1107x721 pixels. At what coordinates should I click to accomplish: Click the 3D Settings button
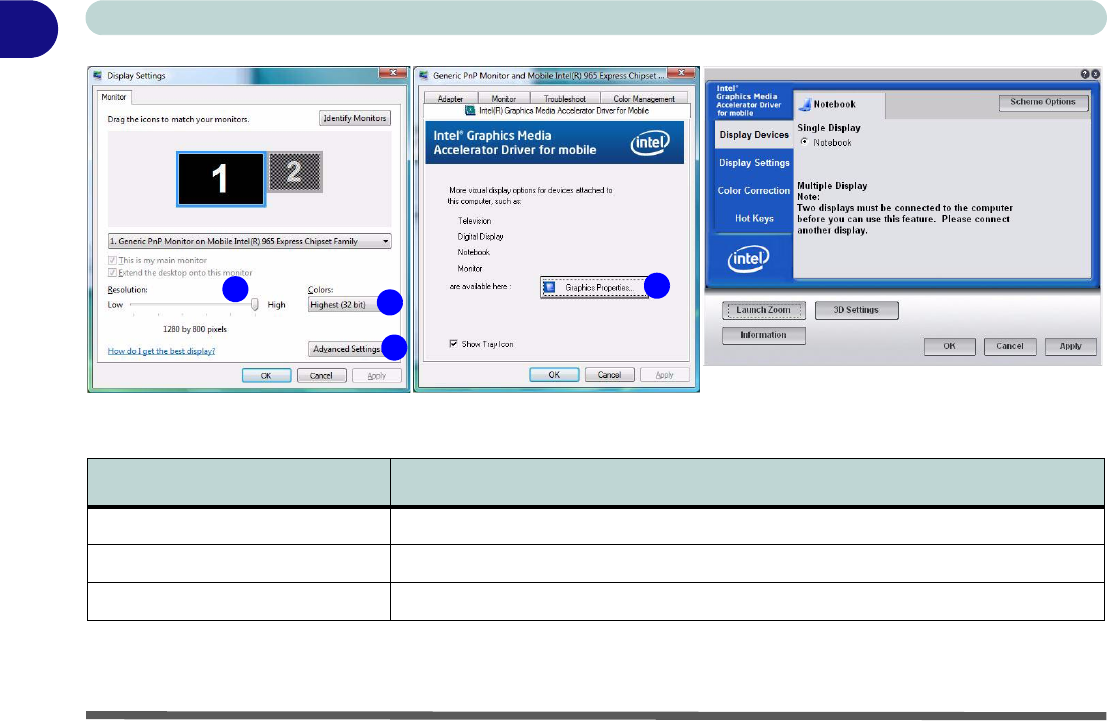856,310
